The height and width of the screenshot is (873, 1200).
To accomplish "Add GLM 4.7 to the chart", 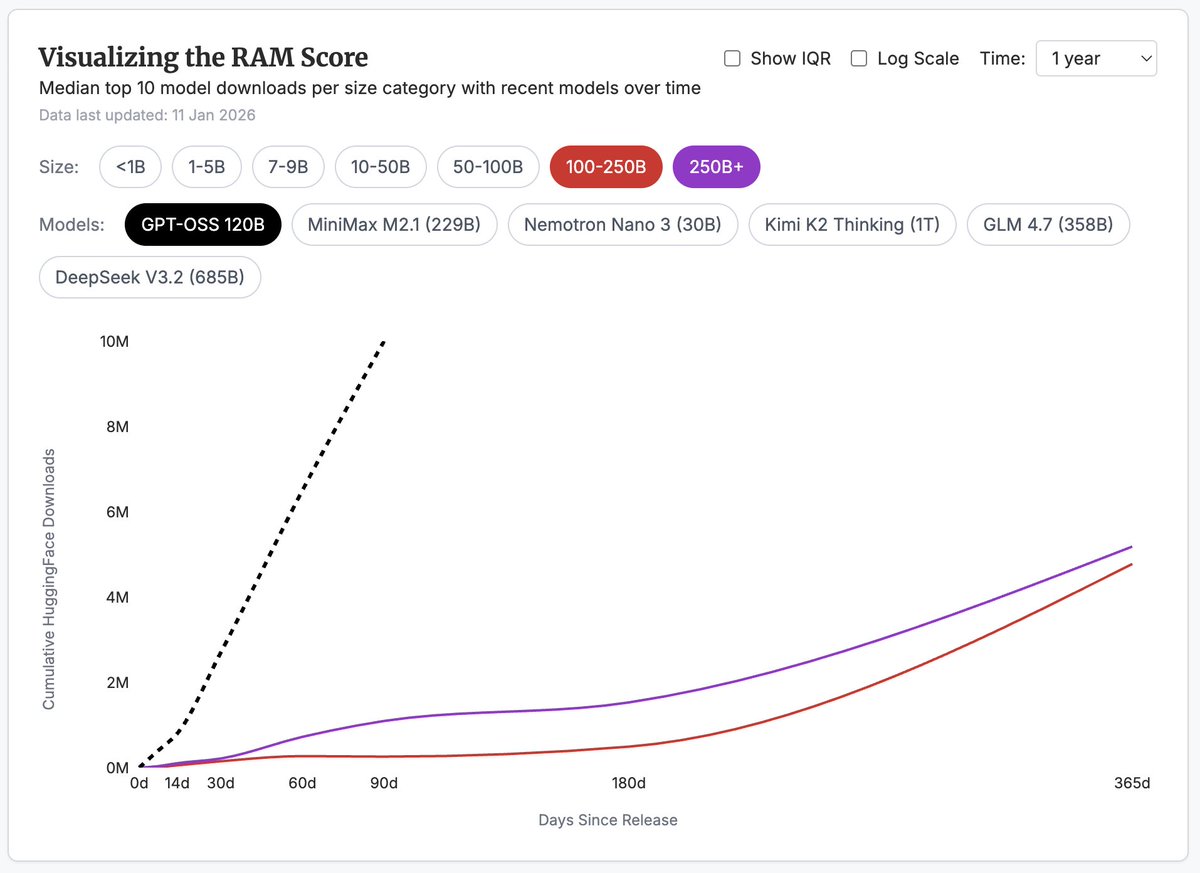I will 1048,225.
